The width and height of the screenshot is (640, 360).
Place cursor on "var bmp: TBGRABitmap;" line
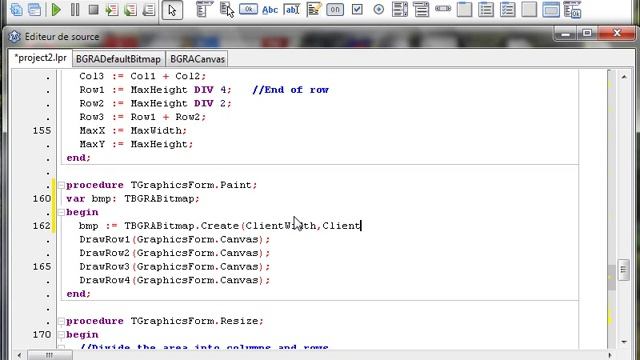[x=133, y=199]
